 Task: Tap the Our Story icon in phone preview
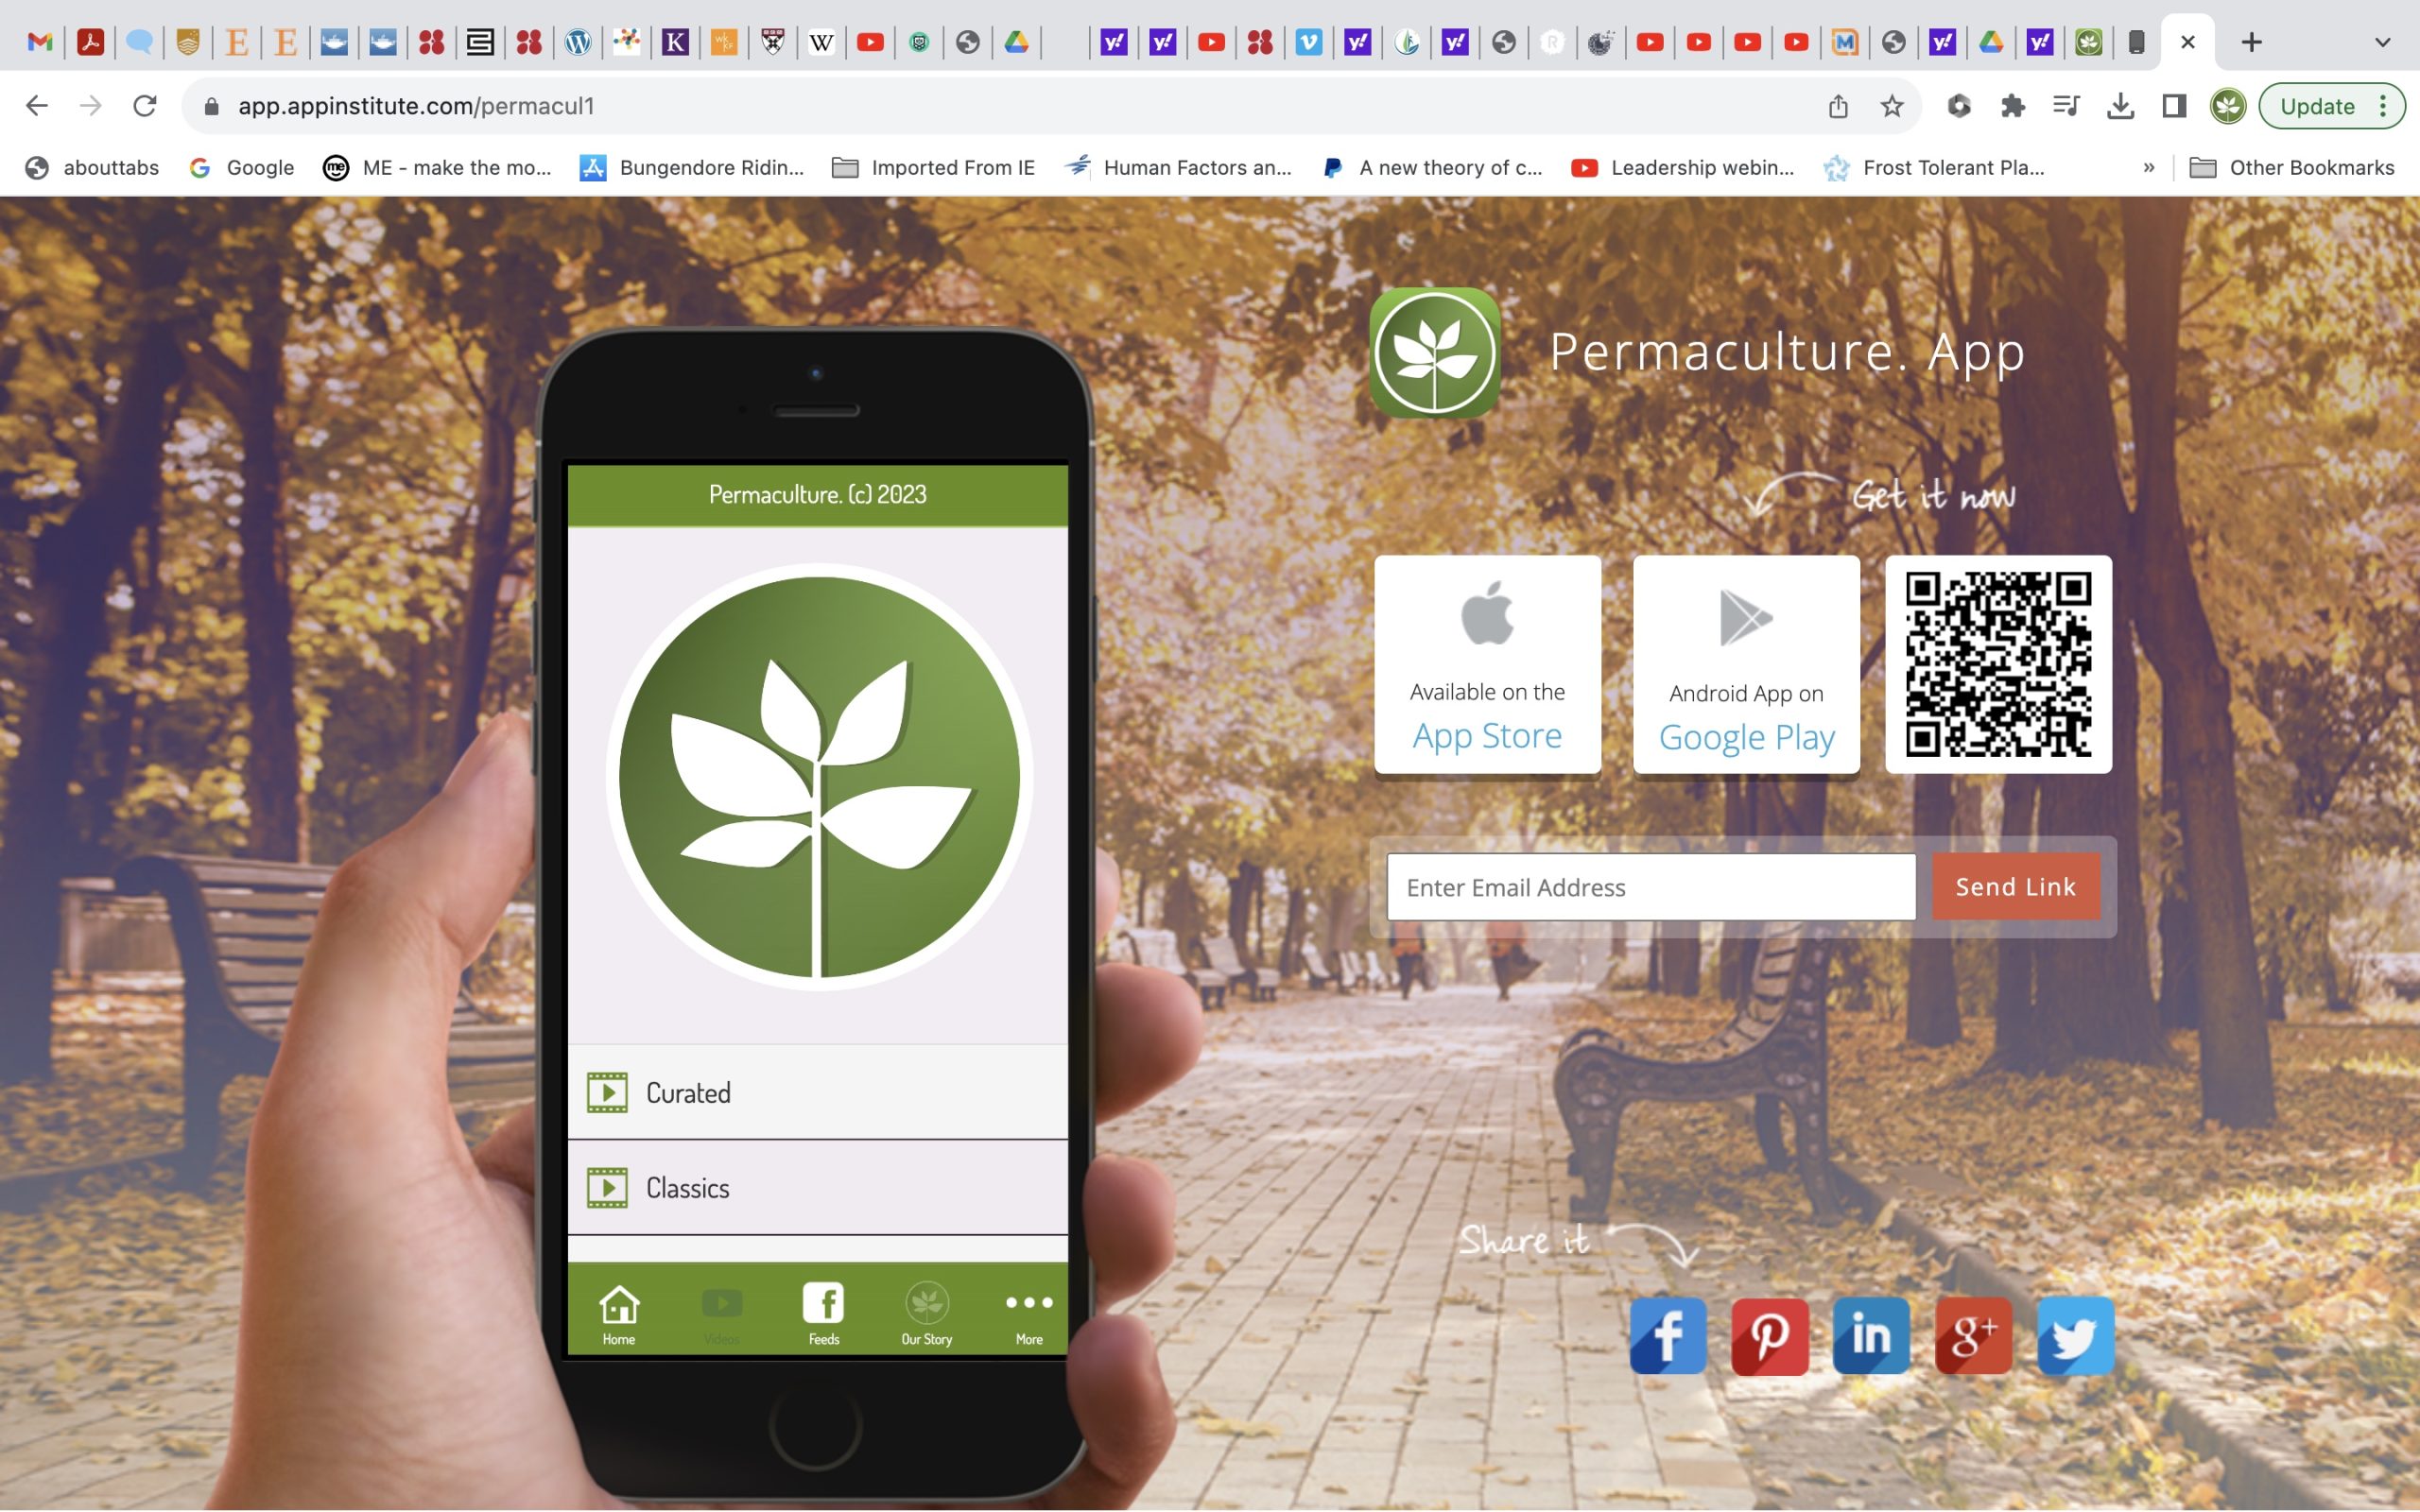click(x=927, y=1313)
